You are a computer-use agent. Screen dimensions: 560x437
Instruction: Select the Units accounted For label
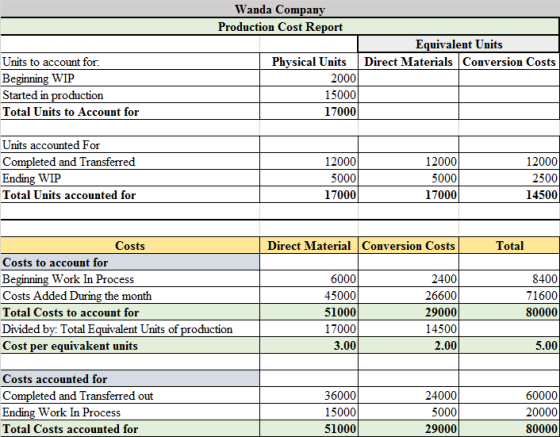tap(51, 145)
